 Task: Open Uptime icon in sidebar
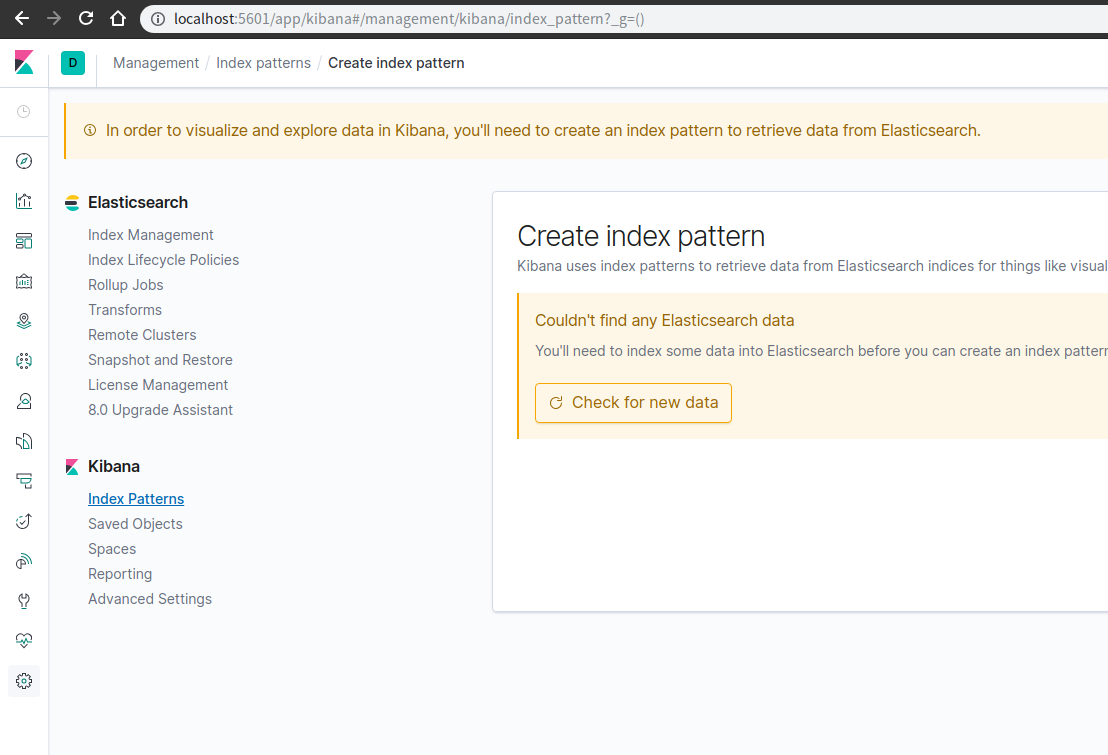(x=24, y=522)
